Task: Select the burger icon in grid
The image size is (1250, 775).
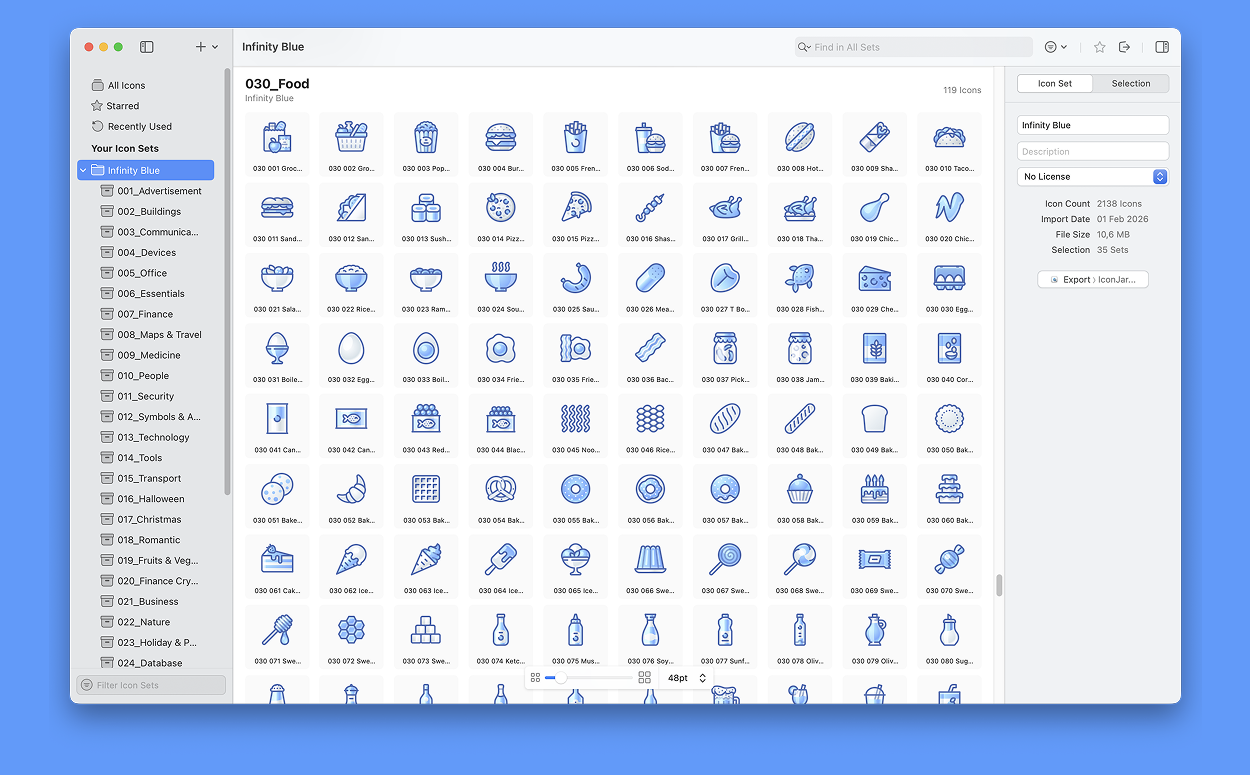Action: pyautogui.click(x=500, y=137)
